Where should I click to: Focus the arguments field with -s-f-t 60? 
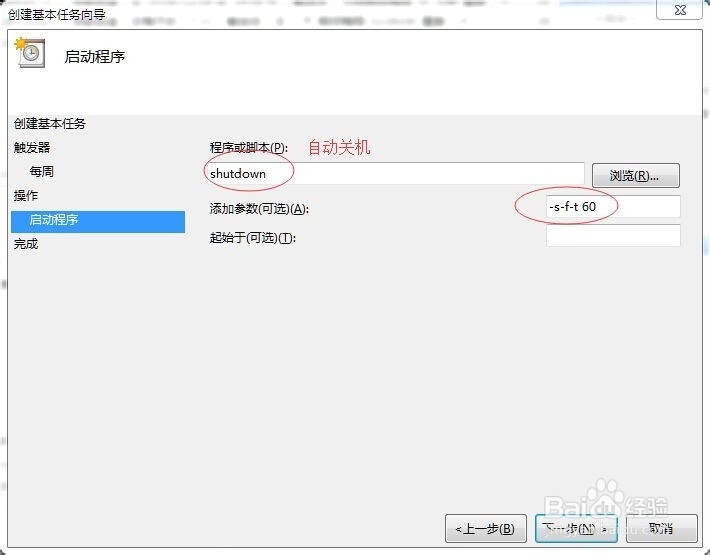click(613, 207)
